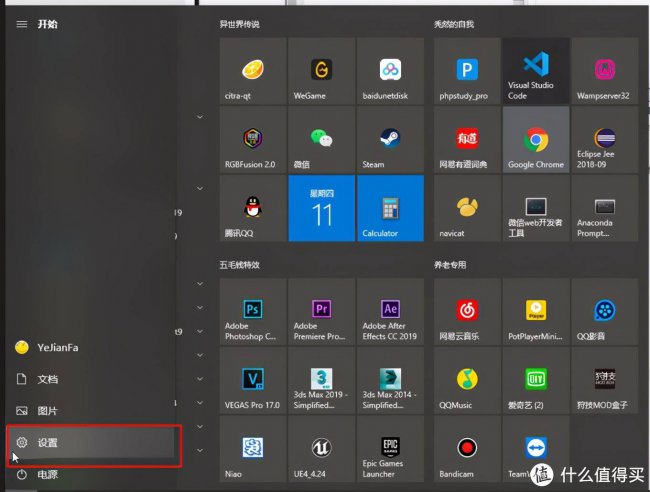This screenshot has height=492, width=650.
Task: Open the calendar tile showing 11
Action: (x=322, y=208)
